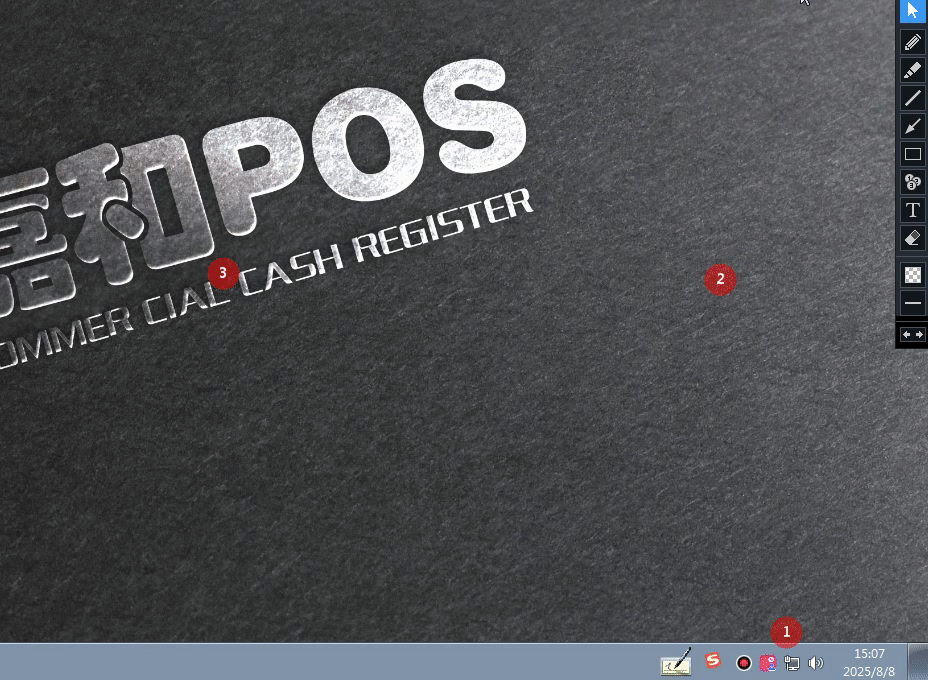Click the Sogou input method tray icon
The height and width of the screenshot is (680, 928).
[x=713, y=660]
